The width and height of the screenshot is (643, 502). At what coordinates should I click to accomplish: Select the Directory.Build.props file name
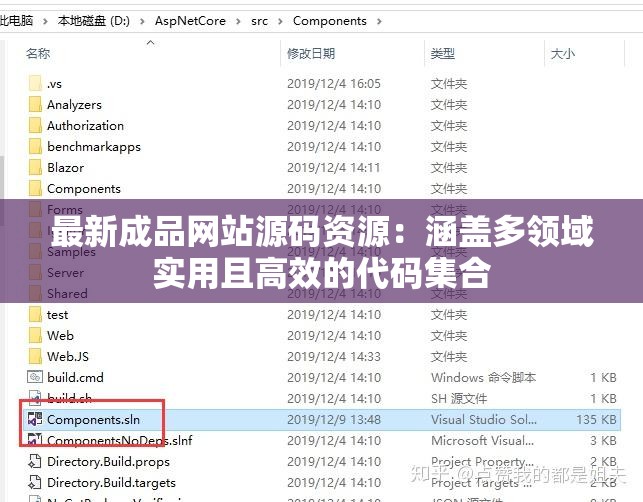coord(108,462)
